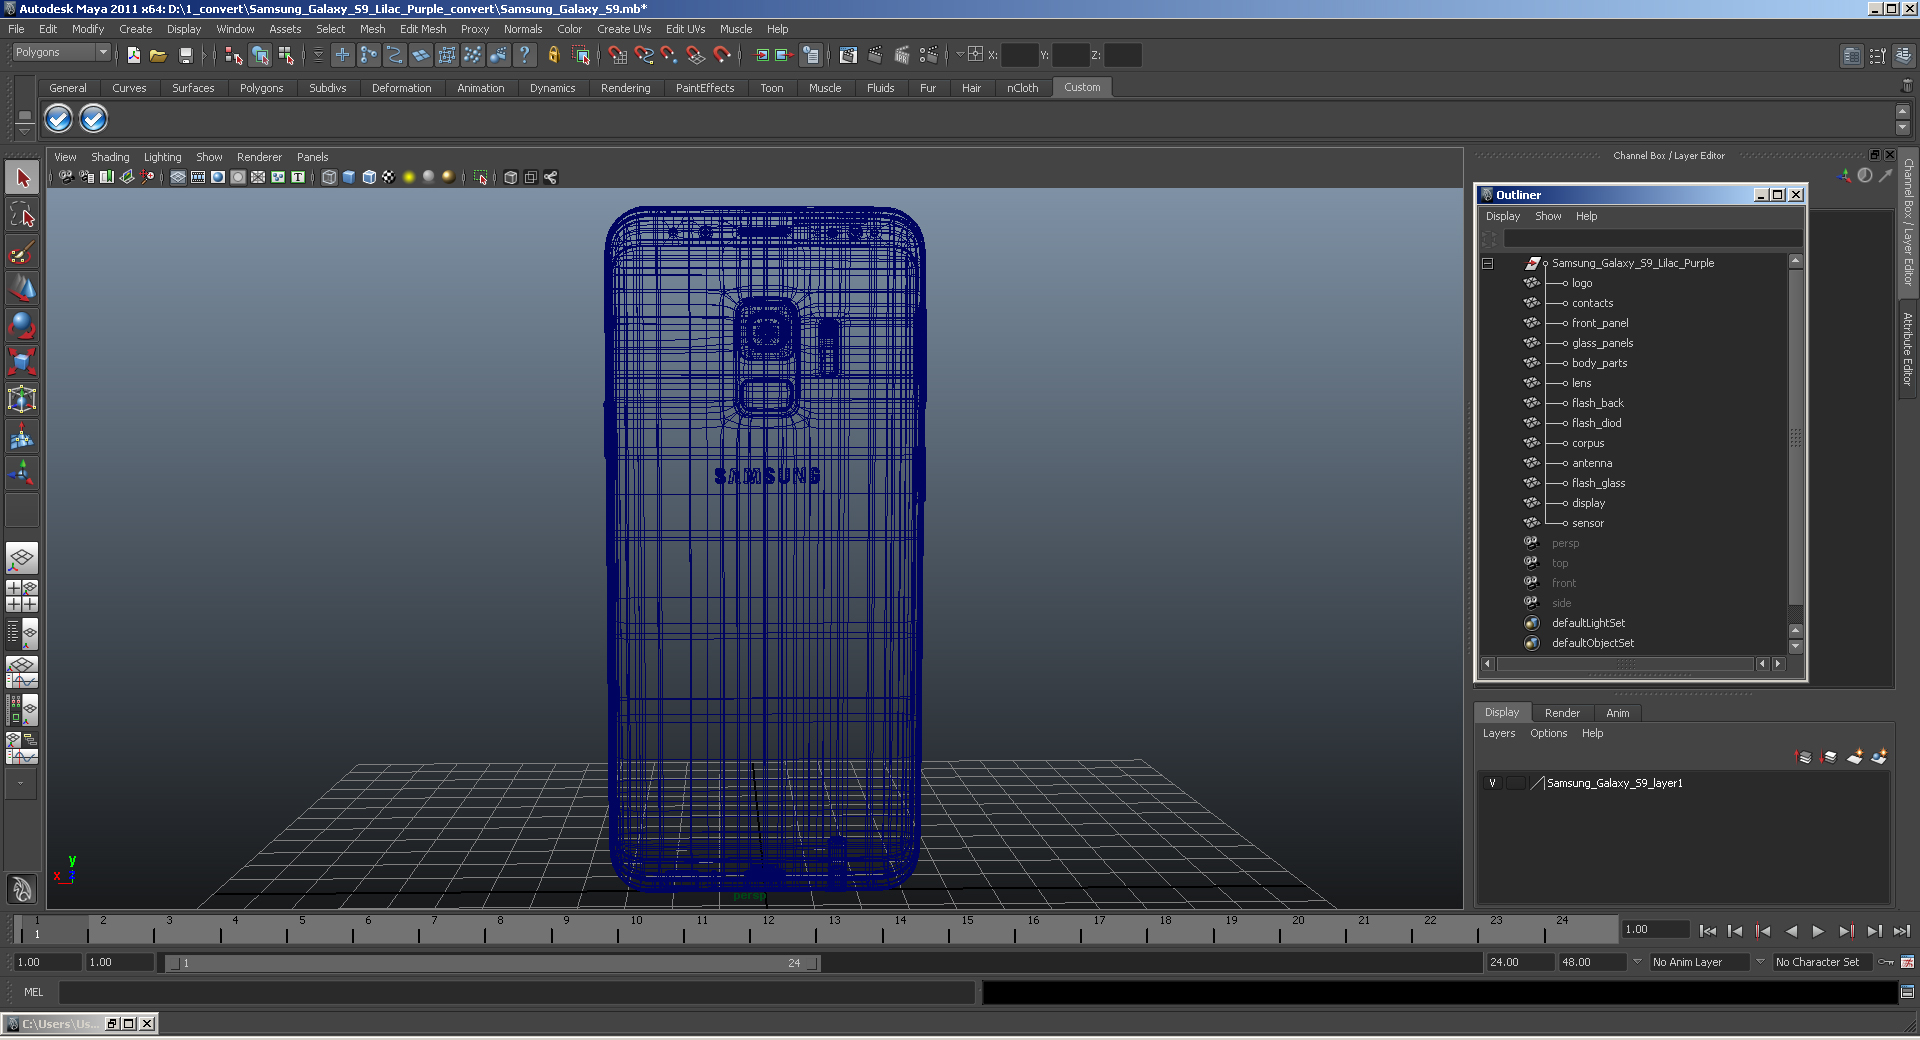1920x1040 pixels.
Task: Switch to the Rendering shelf tab
Action: point(625,88)
